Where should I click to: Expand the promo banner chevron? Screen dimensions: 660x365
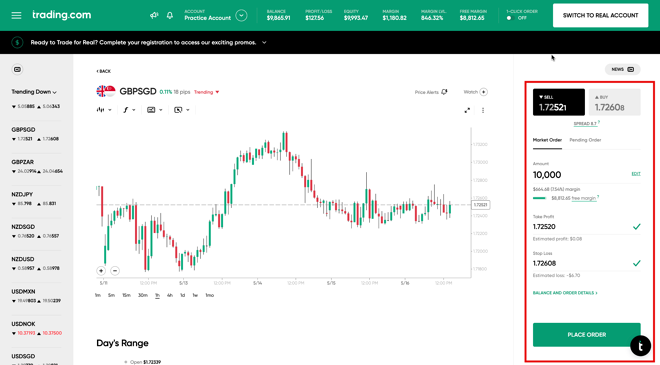[264, 43]
